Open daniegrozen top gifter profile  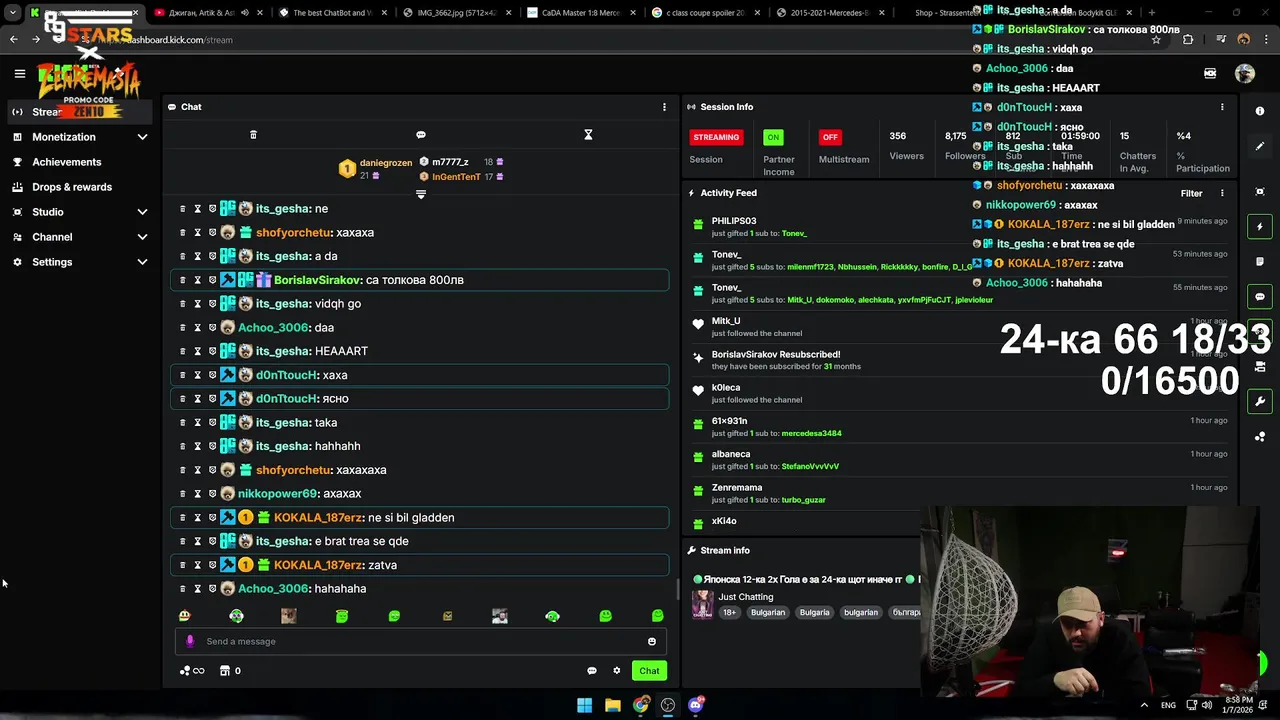point(386,163)
